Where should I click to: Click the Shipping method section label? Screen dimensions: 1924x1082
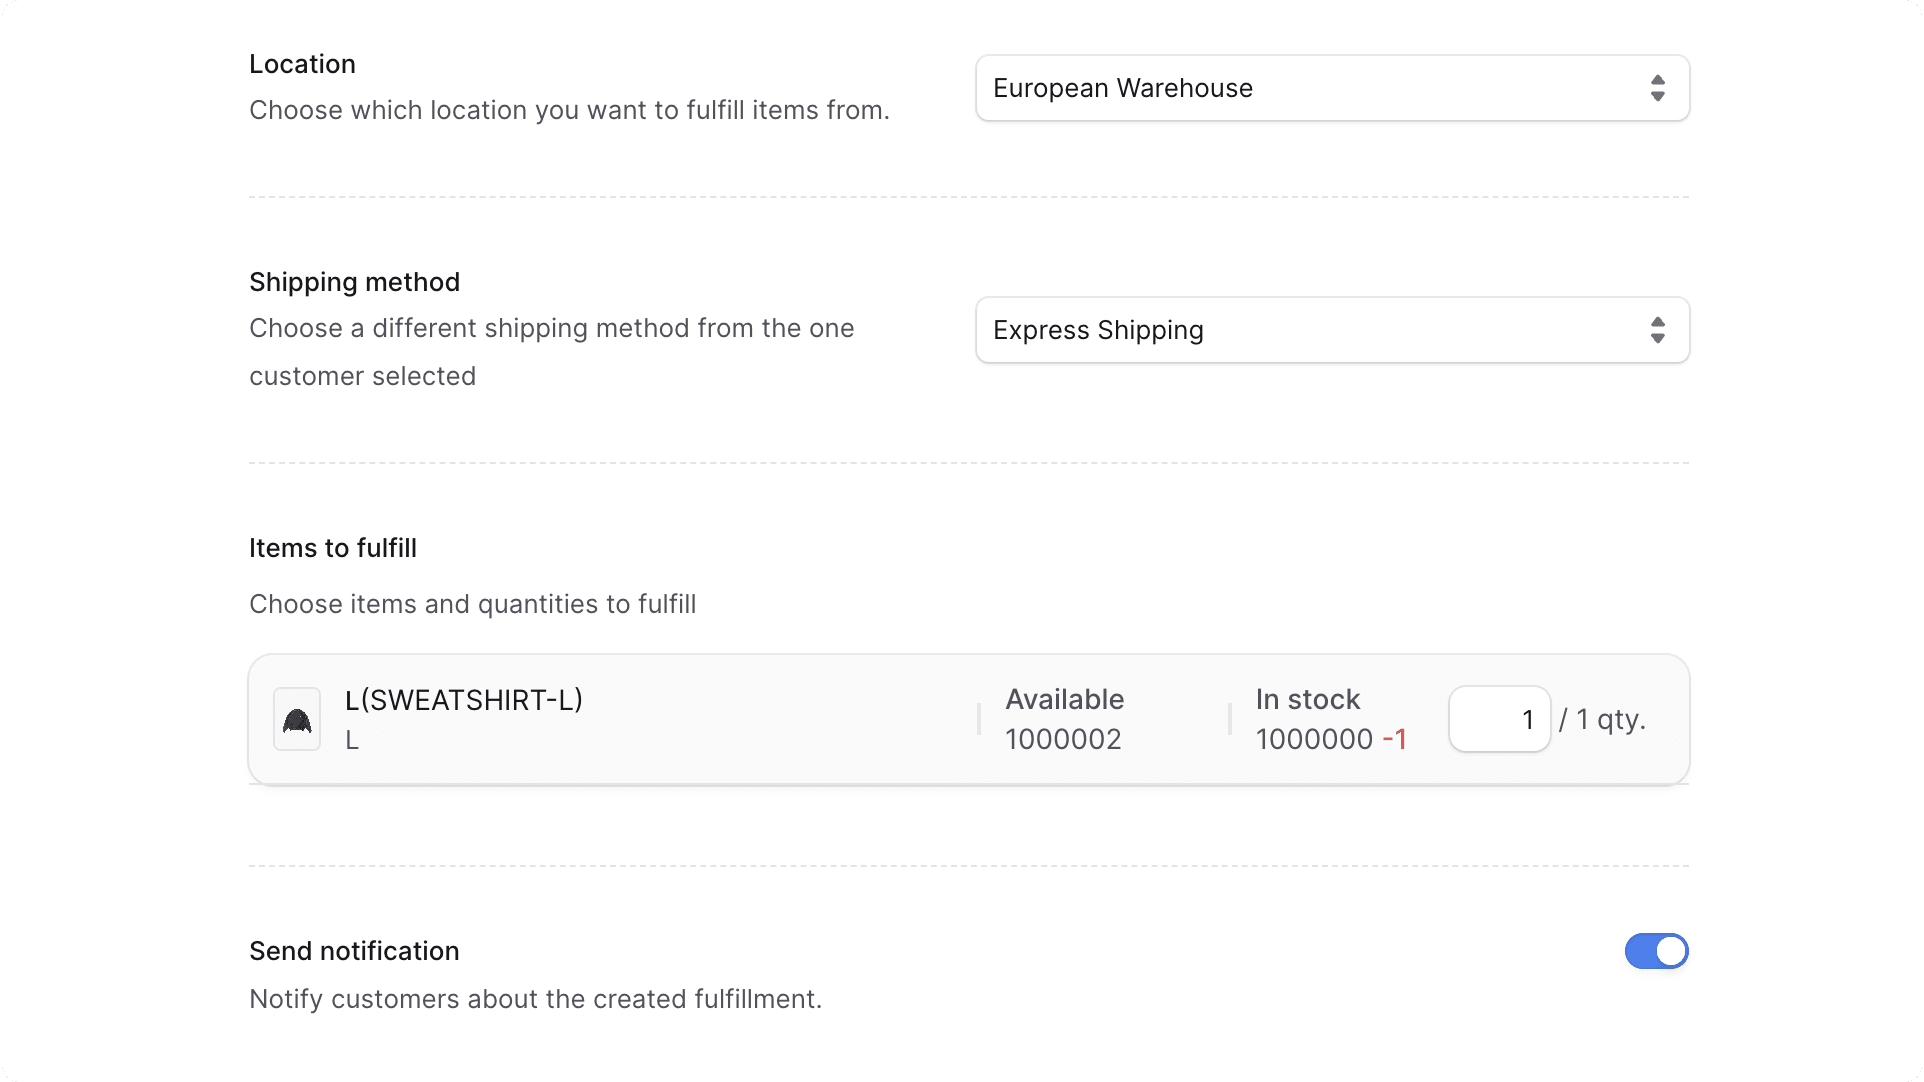click(x=354, y=282)
